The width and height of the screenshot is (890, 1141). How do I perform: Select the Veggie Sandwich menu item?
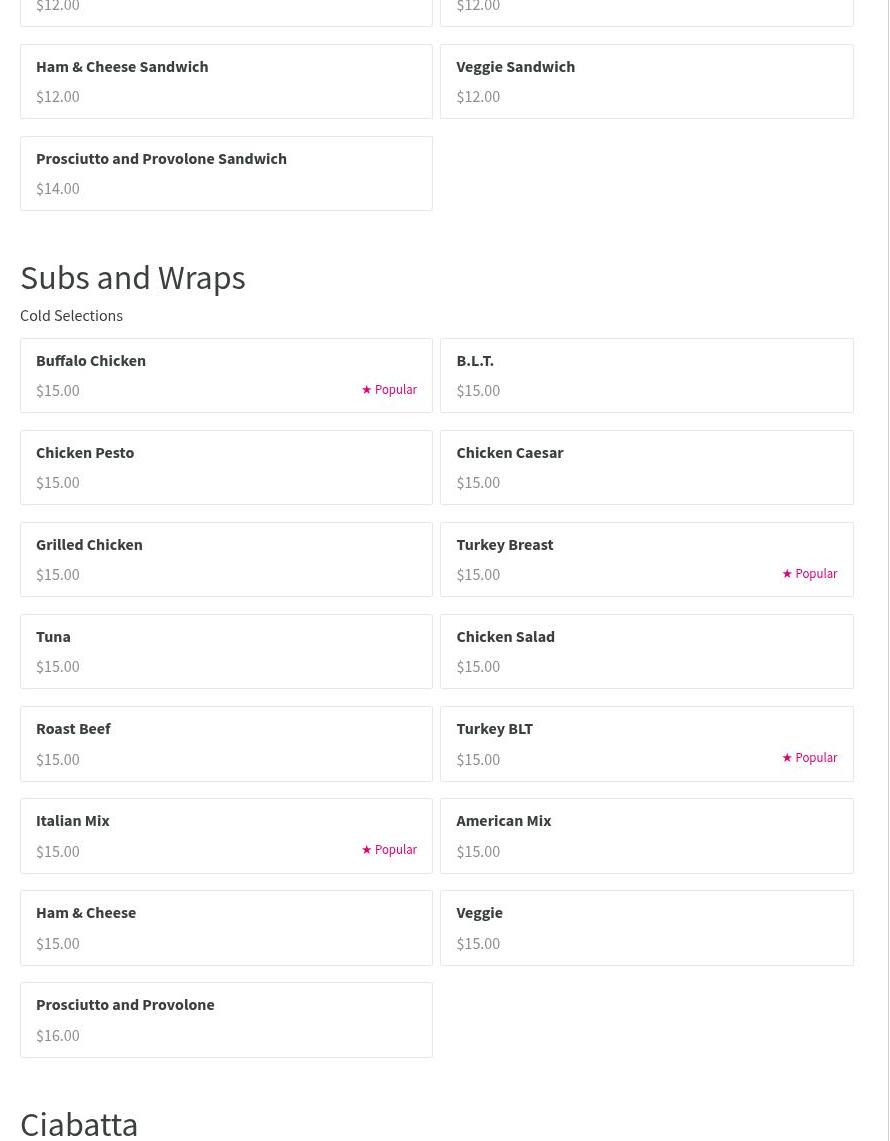[x=646, y=81]
